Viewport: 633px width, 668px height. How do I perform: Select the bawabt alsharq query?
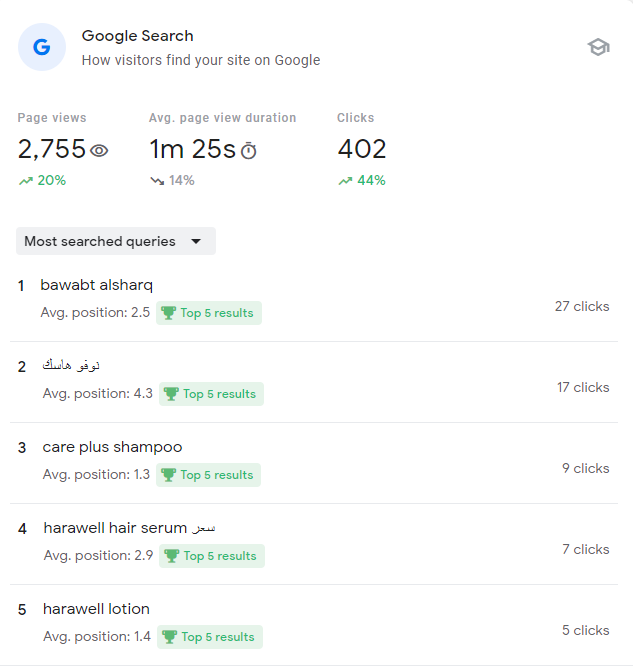(x=97, y=285)
